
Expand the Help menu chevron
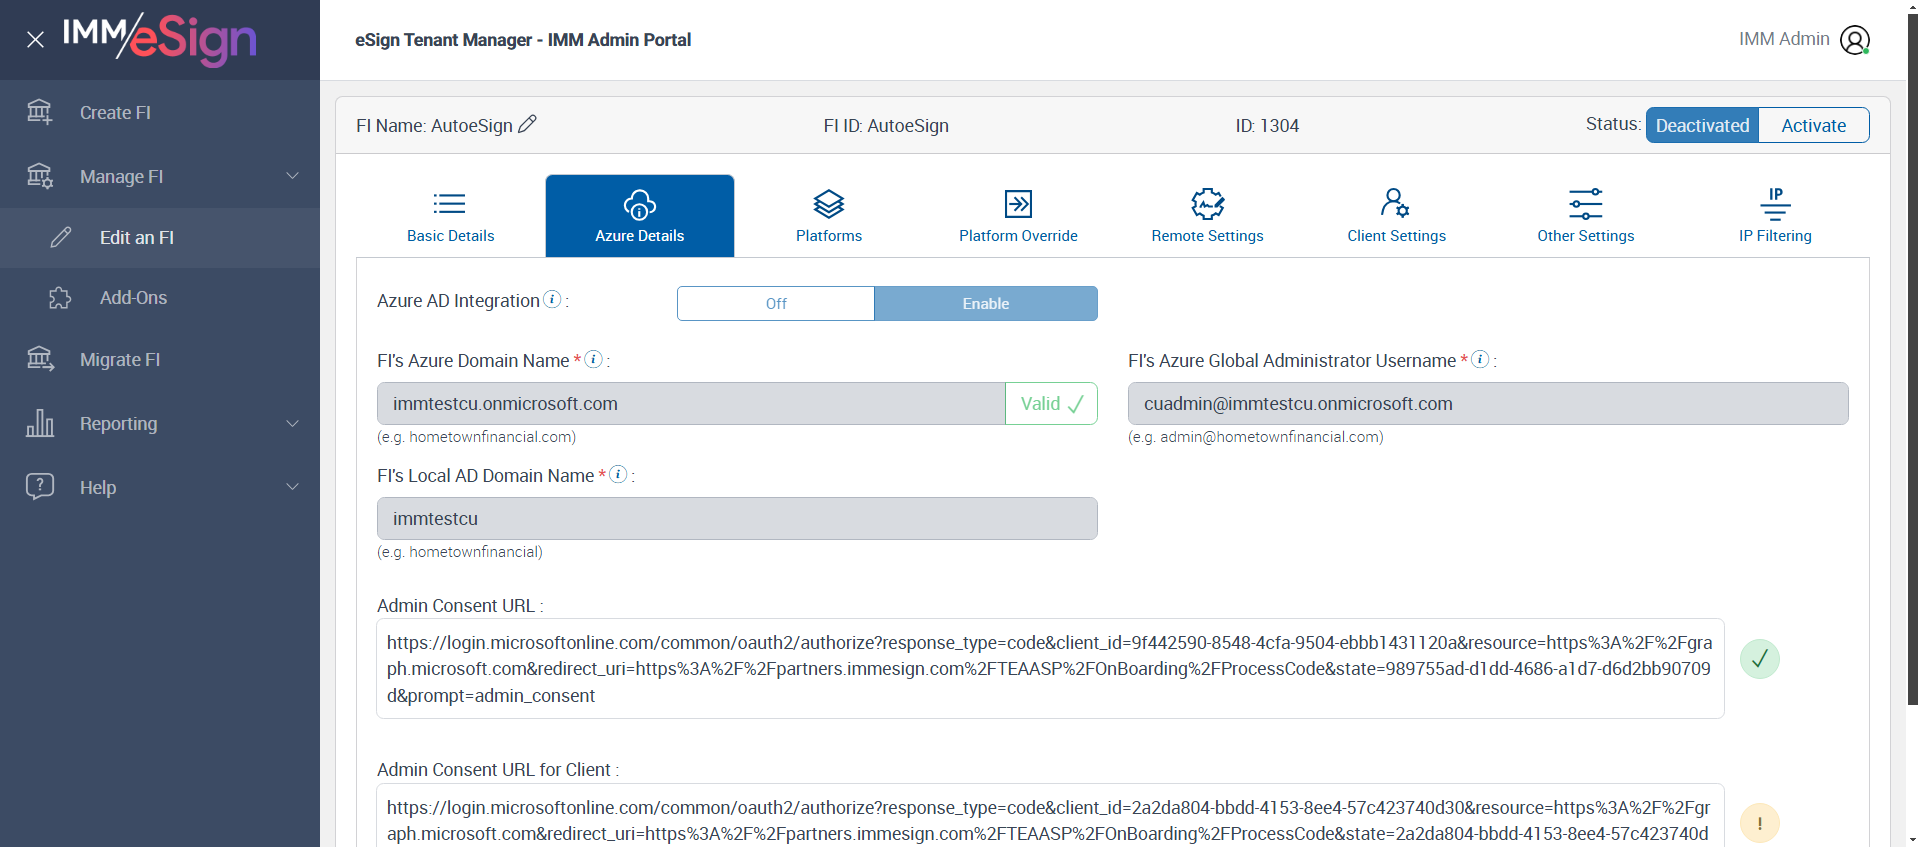coord(293,487)
